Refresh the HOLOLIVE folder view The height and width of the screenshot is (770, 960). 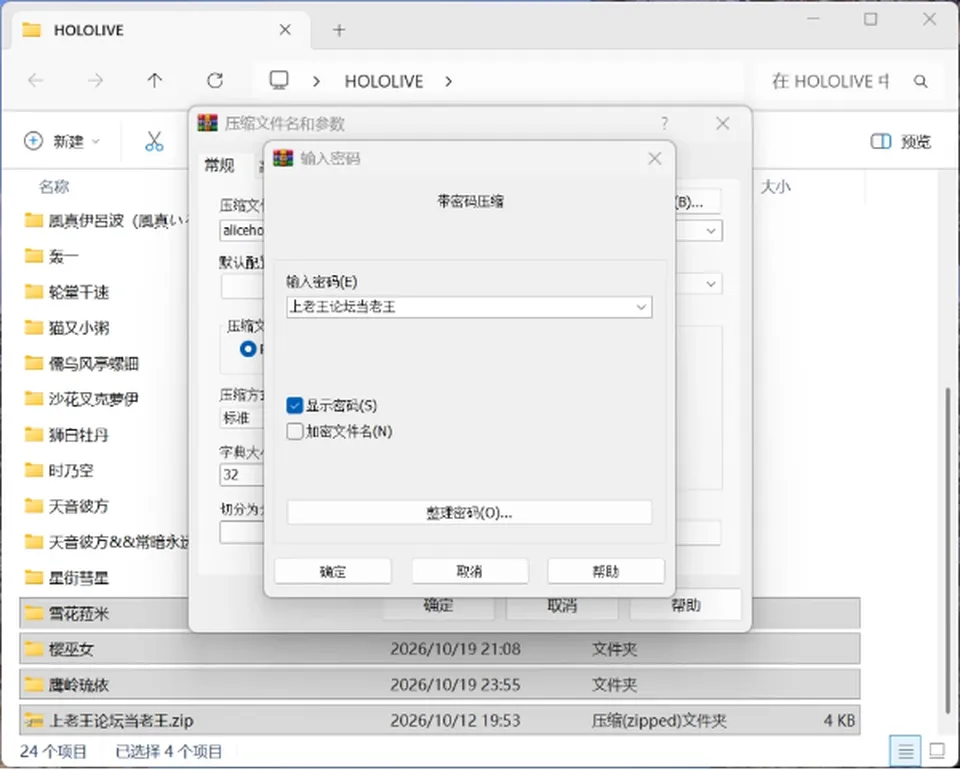coord(215,81)
